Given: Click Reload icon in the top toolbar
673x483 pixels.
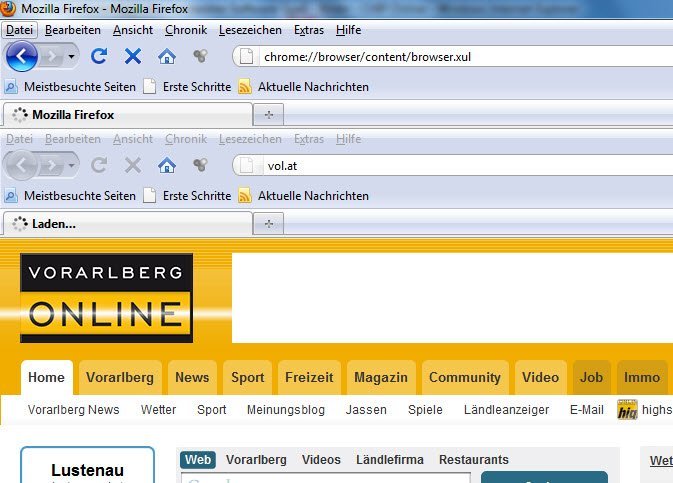Looking at the screenshot, I should 99,56.
